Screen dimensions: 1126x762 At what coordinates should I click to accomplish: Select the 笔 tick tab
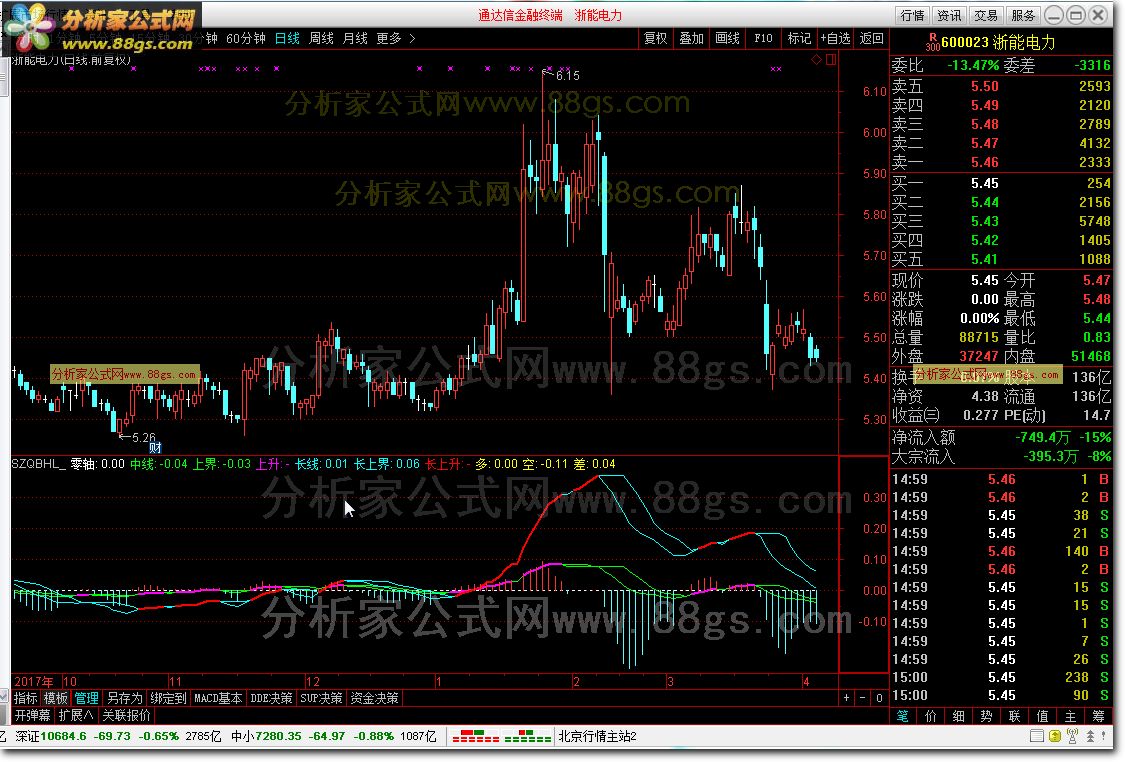[903, 715]
